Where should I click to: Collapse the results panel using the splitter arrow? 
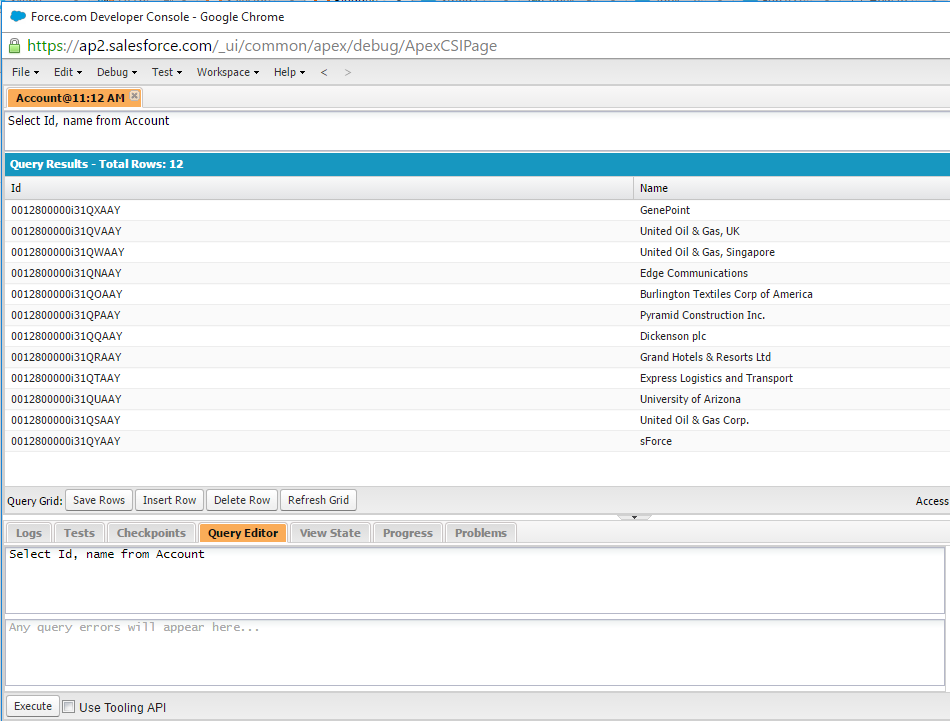pyautogui.click(x=634, y=516)
